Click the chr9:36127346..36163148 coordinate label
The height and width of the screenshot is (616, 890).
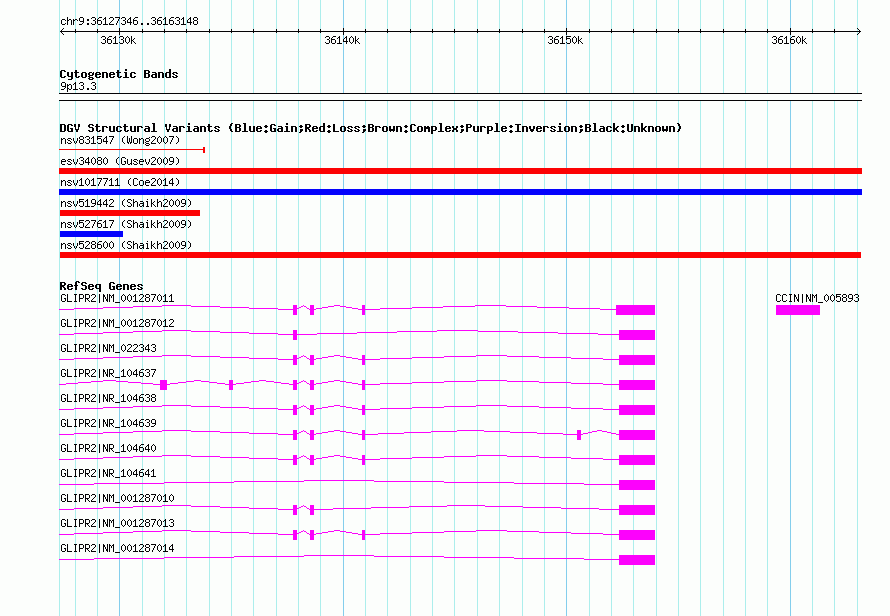129,22
